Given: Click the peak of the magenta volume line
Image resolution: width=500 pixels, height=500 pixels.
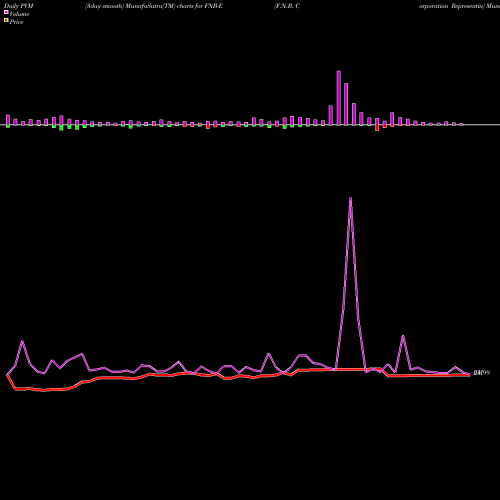Looking at the screenshot, I should point(350,198).
